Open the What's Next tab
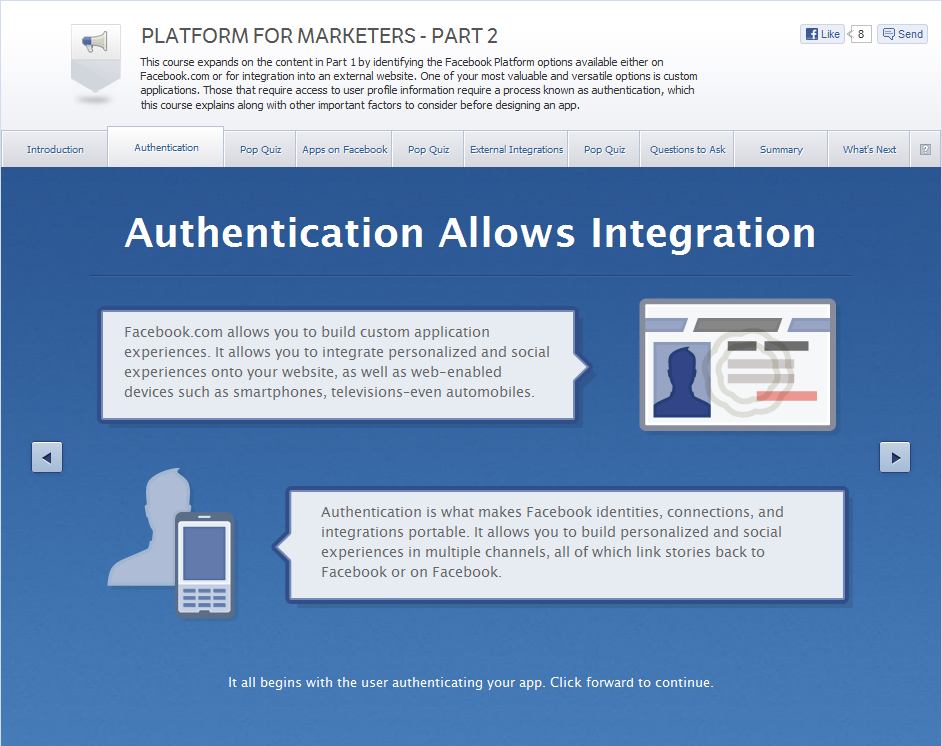Viewport: 942px width, 746px height. click(869, 149)
